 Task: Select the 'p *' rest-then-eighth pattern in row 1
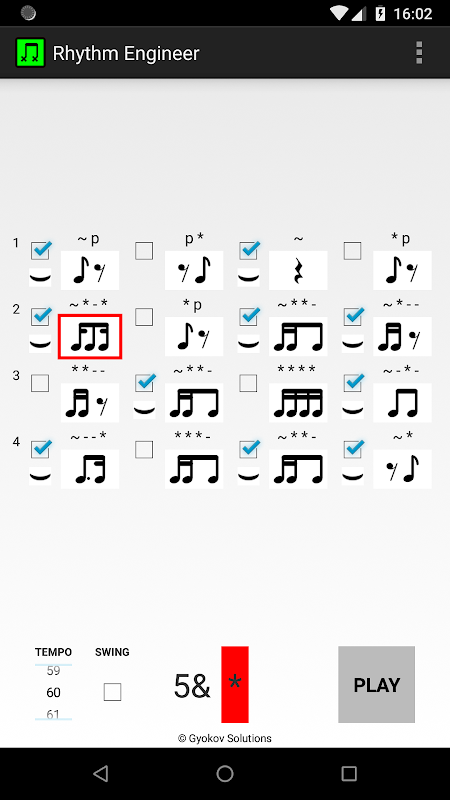[194, 270]
